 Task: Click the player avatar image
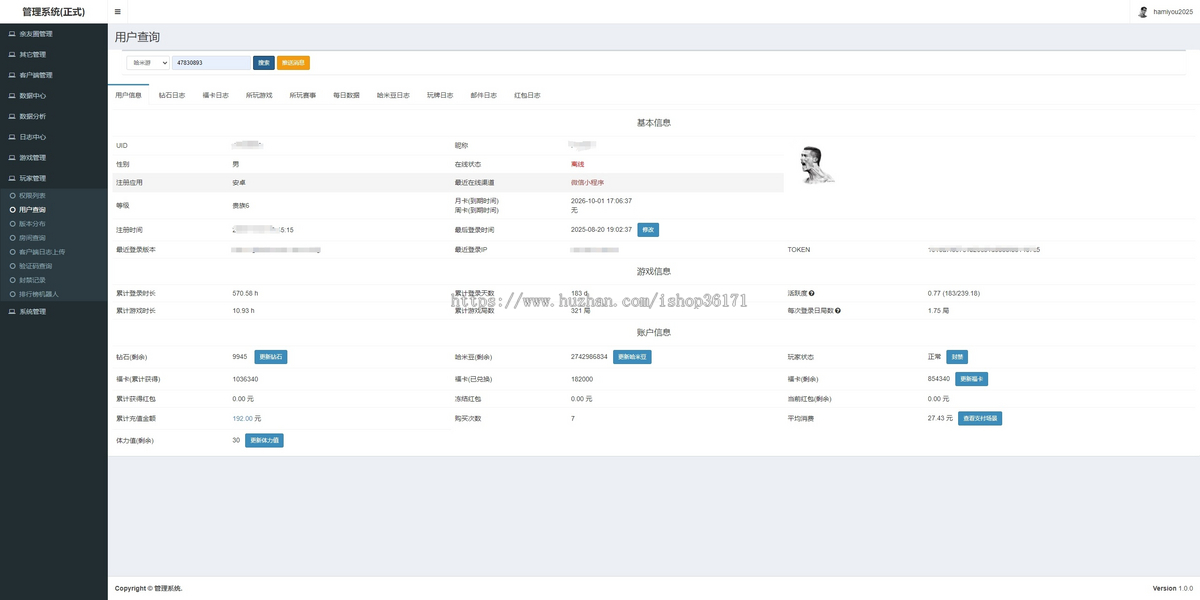click(x=818, y=166)
